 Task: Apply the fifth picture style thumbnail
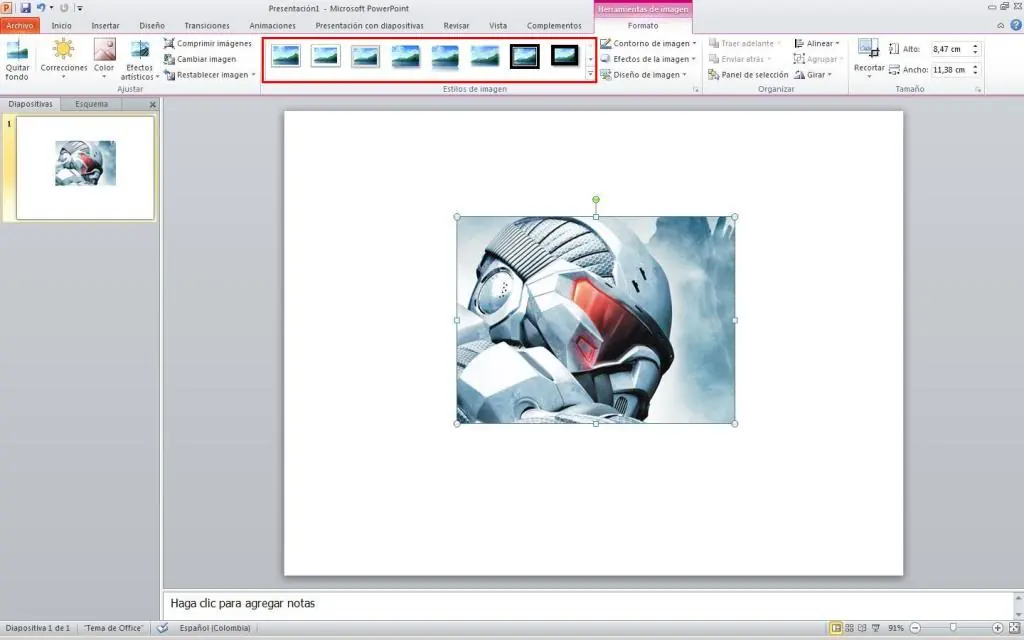[x=445, y=56]
